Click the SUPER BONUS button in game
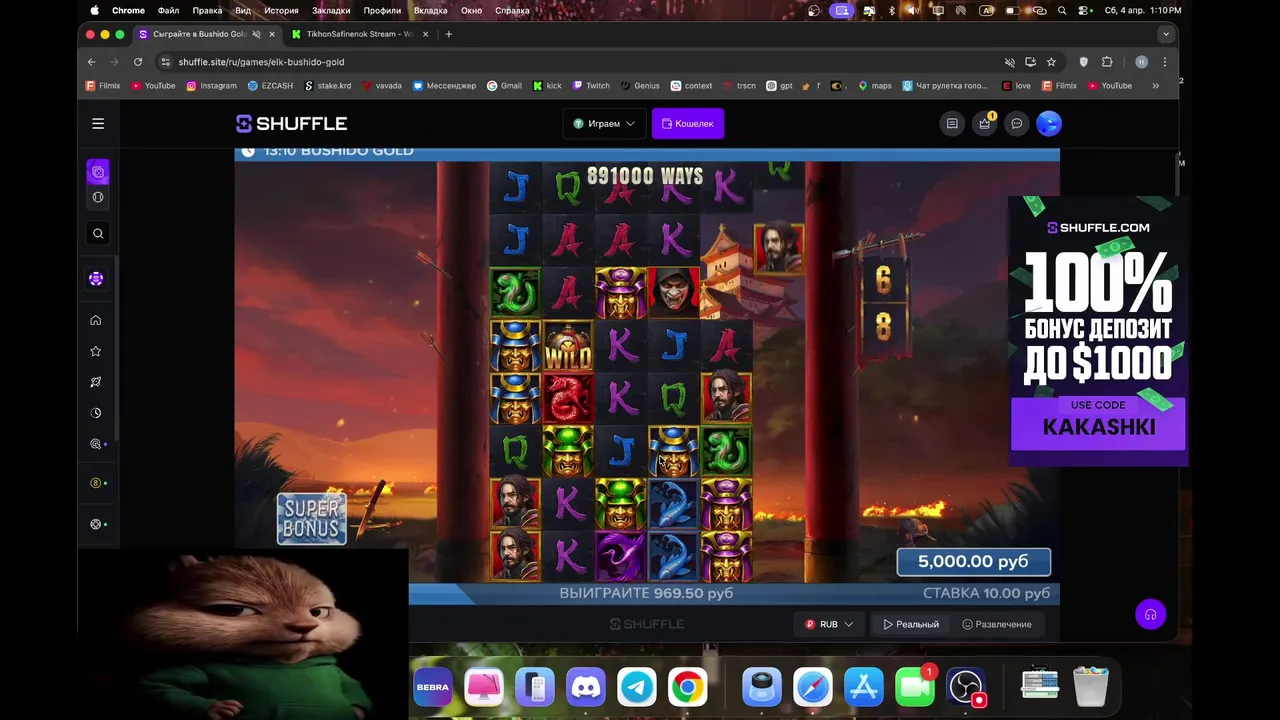Image resolution: width=1280 pixels, height=720 pixels. coord(312,518)
